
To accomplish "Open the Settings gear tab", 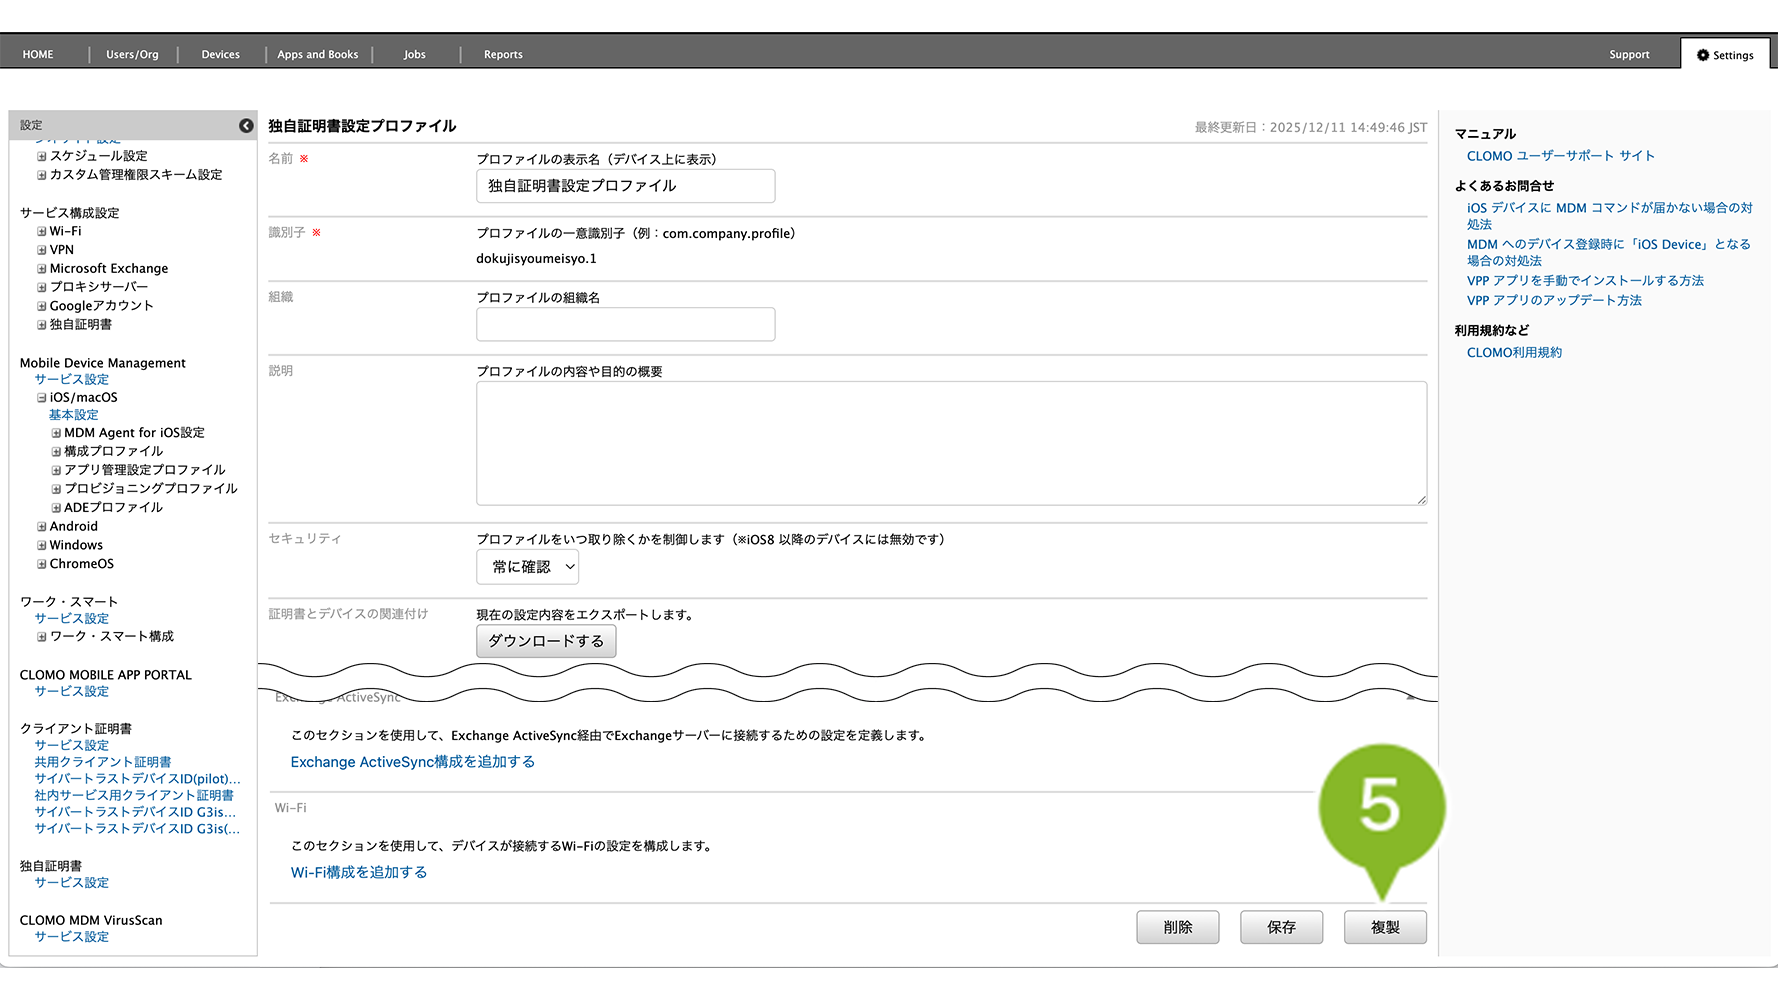I will (x=1725, y=55).
